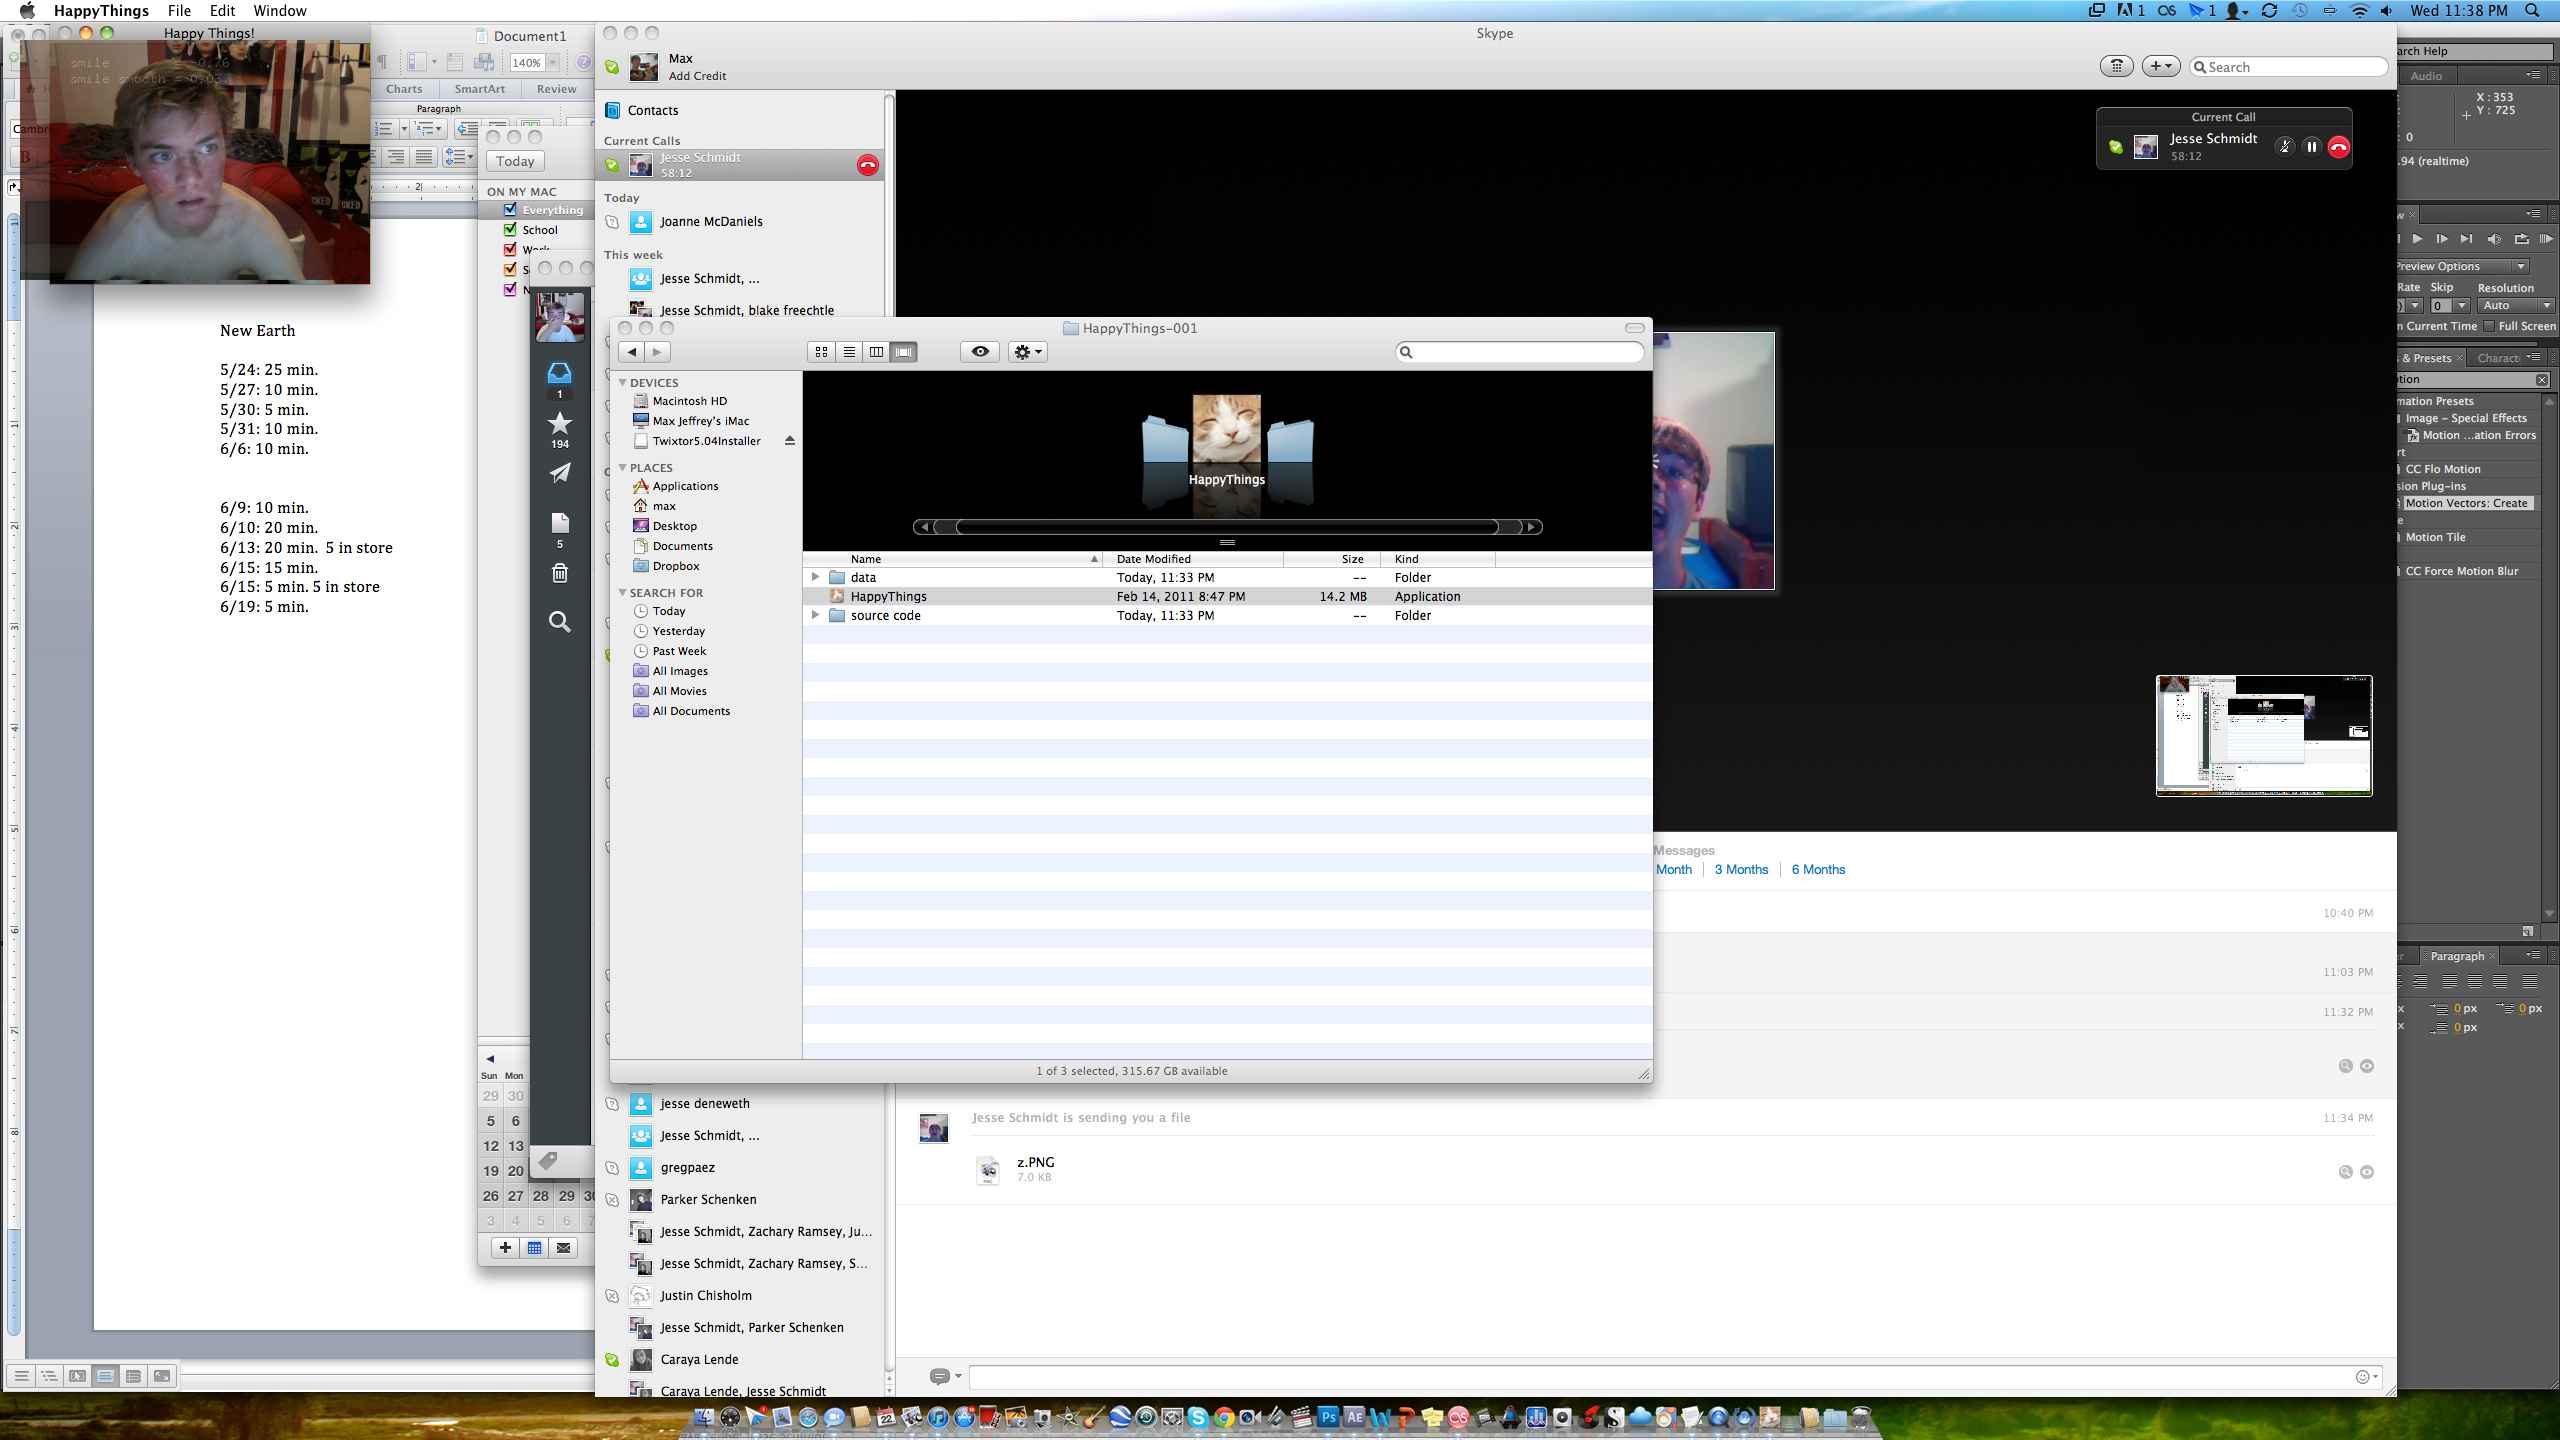Switch to Word Charts tab
This screenshot has width=2560, height=1440.
point(404,89)
